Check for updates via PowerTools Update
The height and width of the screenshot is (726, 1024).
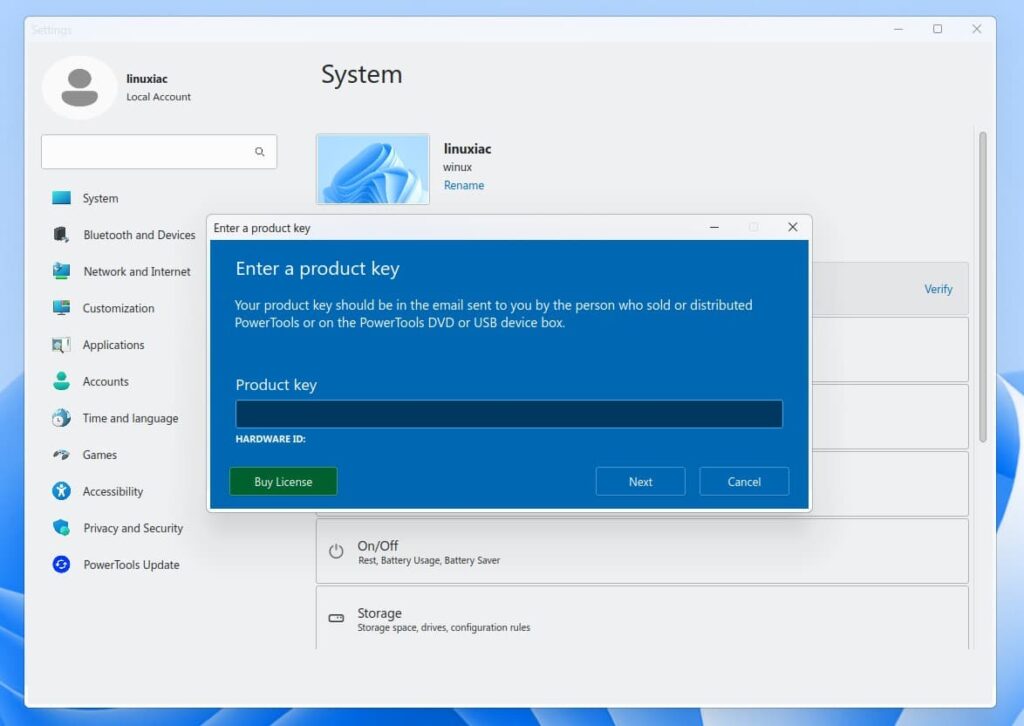pyautogui.click(x=60, y=564)
